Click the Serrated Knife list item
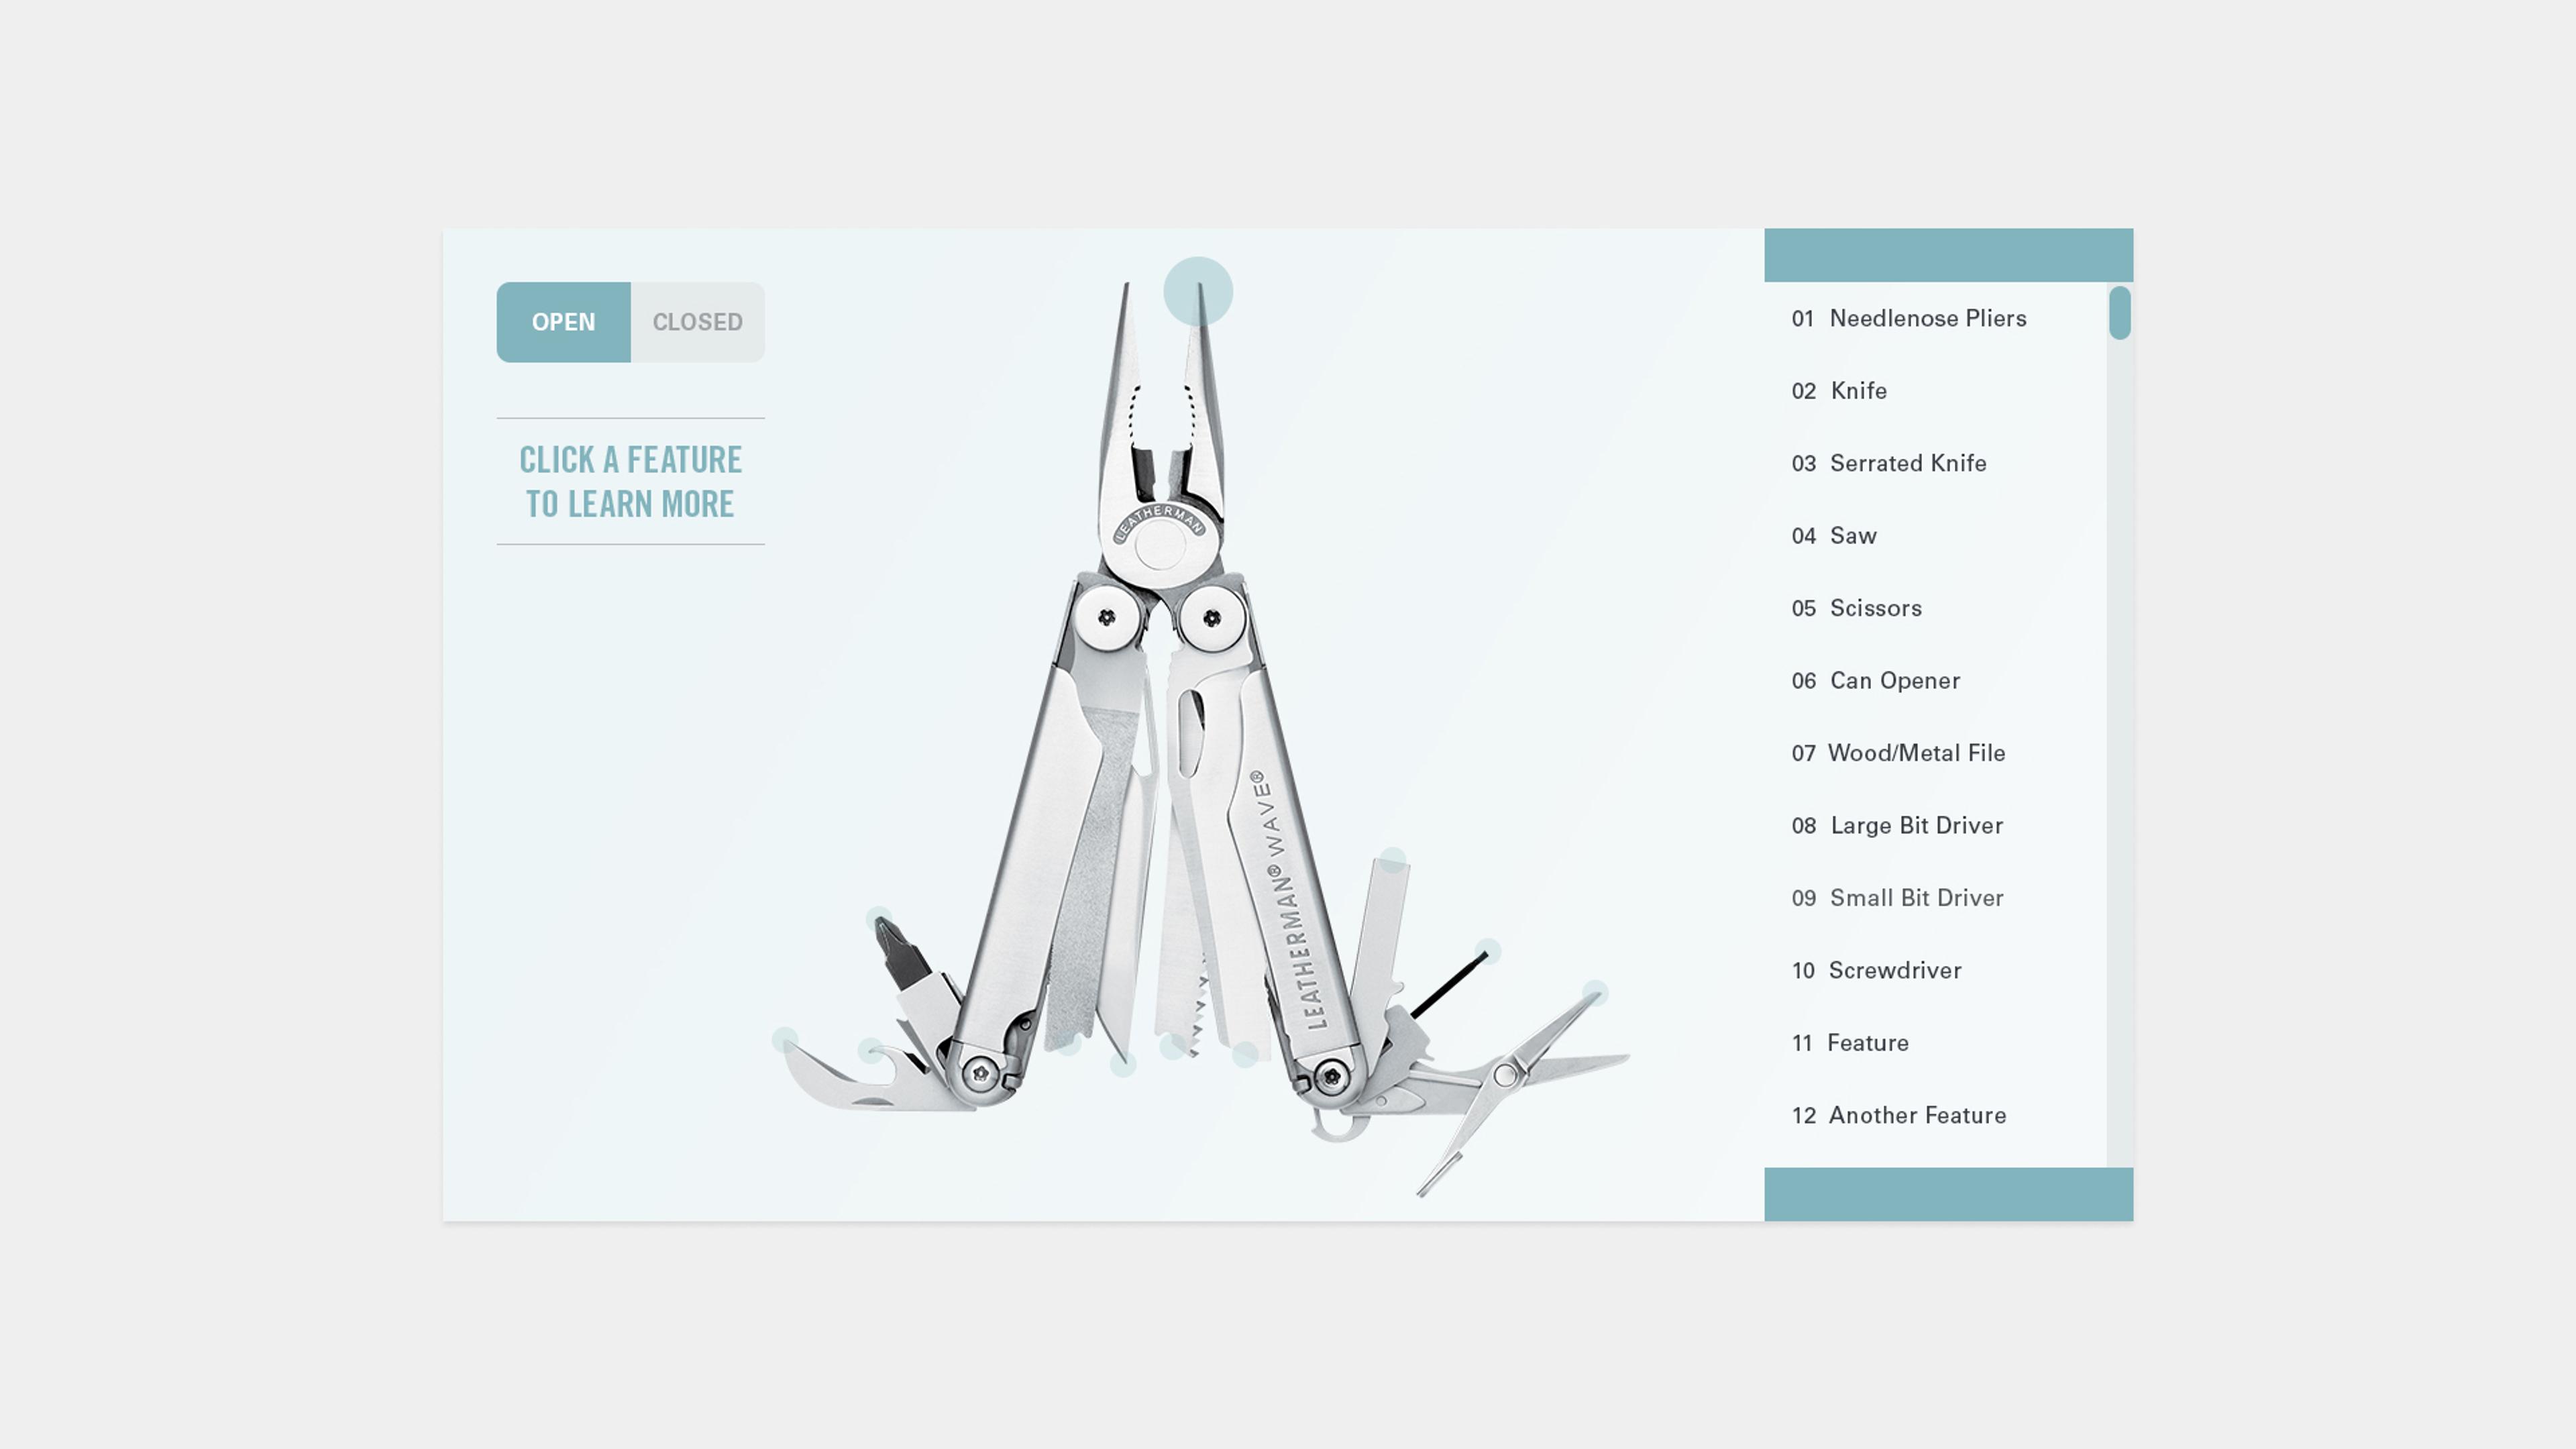The height and width of the screenshot is (1449, 2576). pos(1909,462)
